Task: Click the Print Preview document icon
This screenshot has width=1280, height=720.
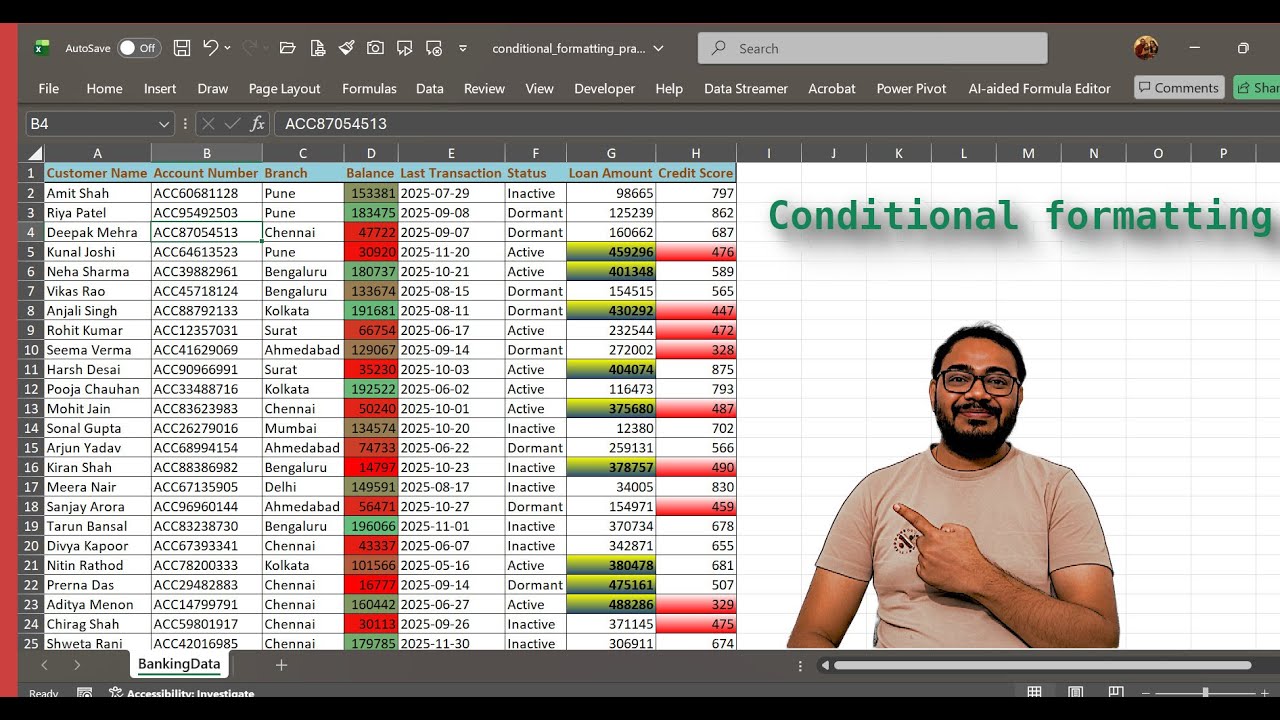Action: tap(318, 48)
